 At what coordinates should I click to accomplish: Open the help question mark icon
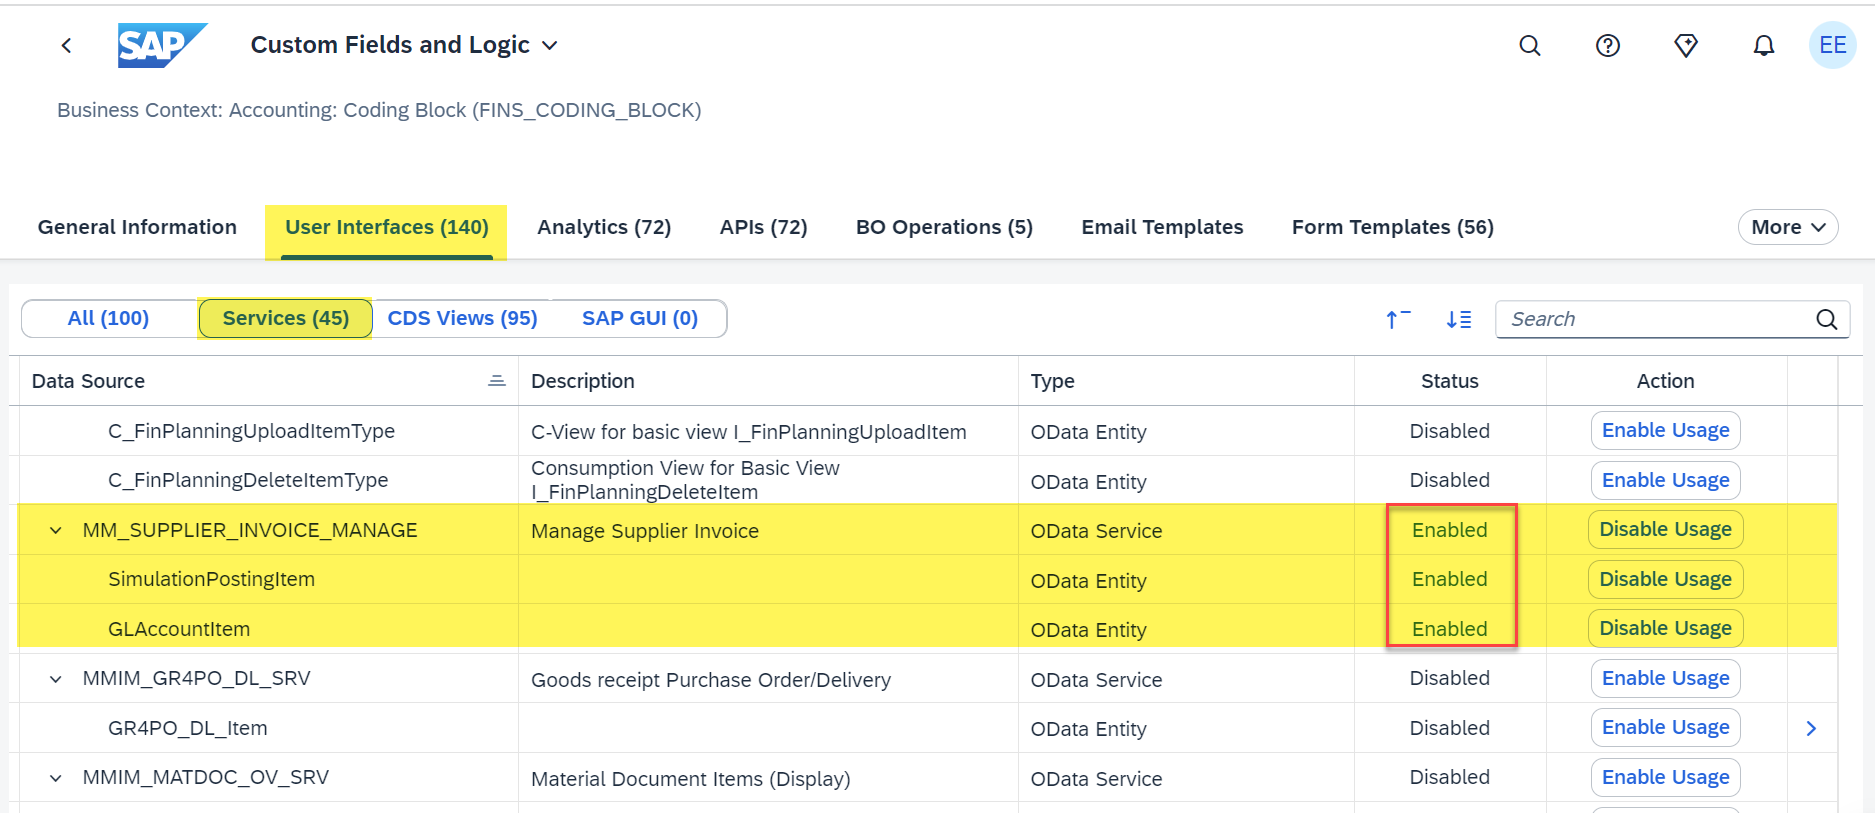tap(1608, 45)
